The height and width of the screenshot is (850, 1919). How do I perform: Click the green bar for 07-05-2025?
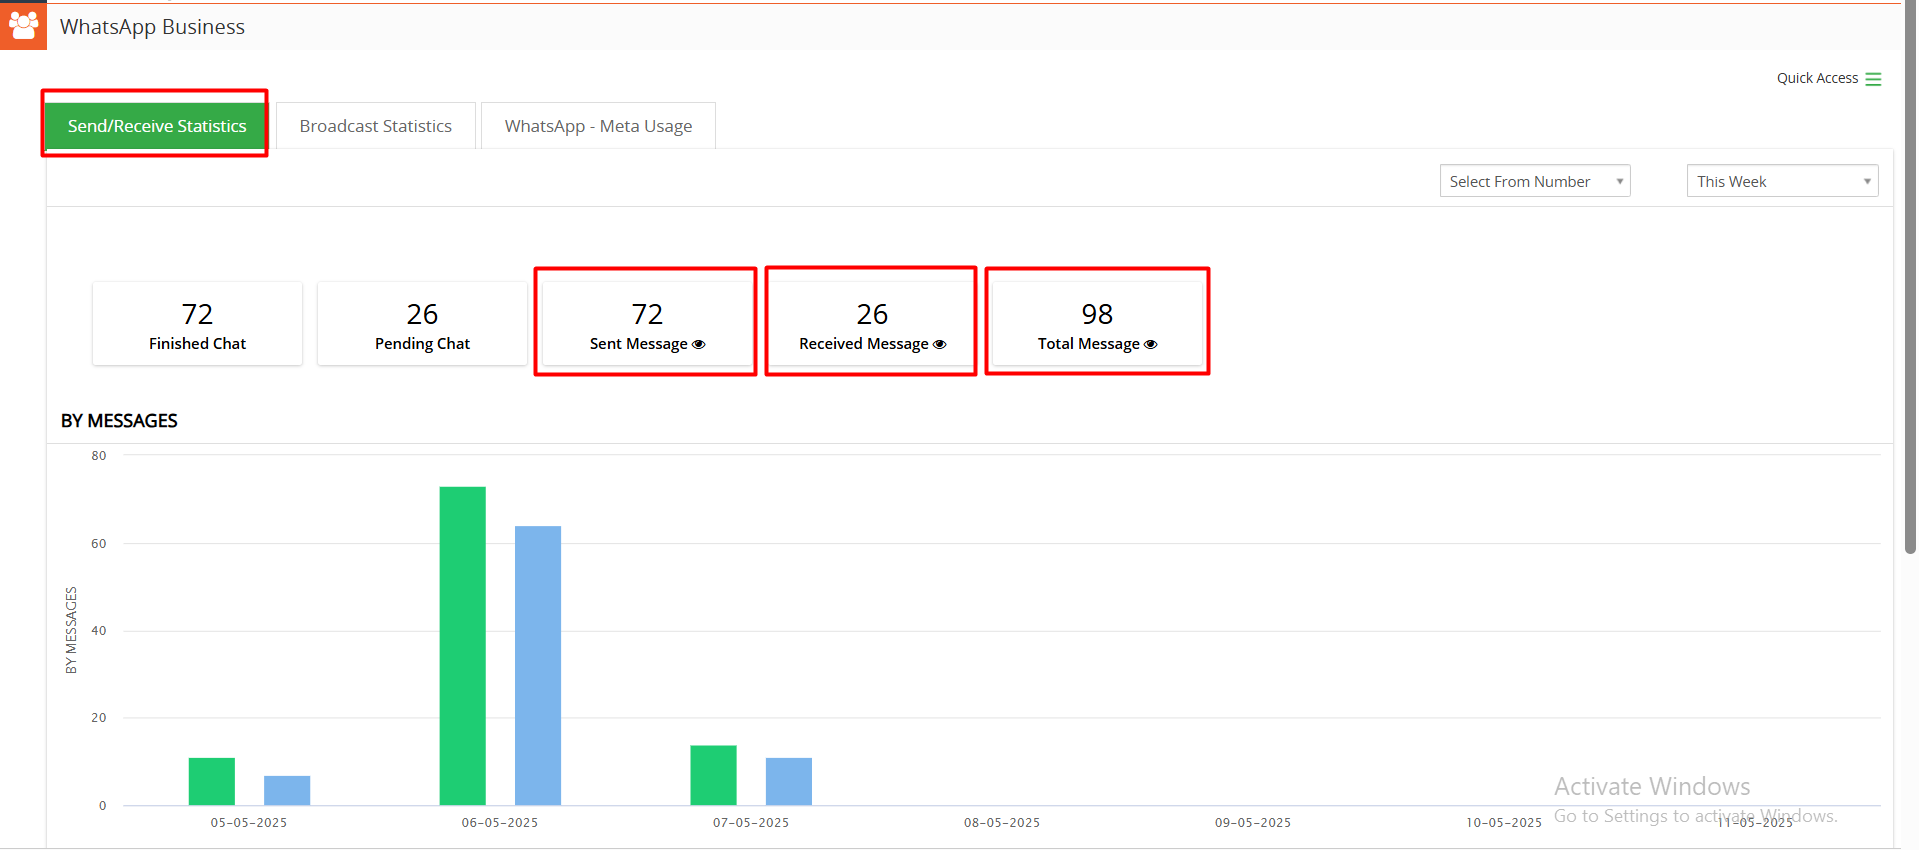pos(713,775)
